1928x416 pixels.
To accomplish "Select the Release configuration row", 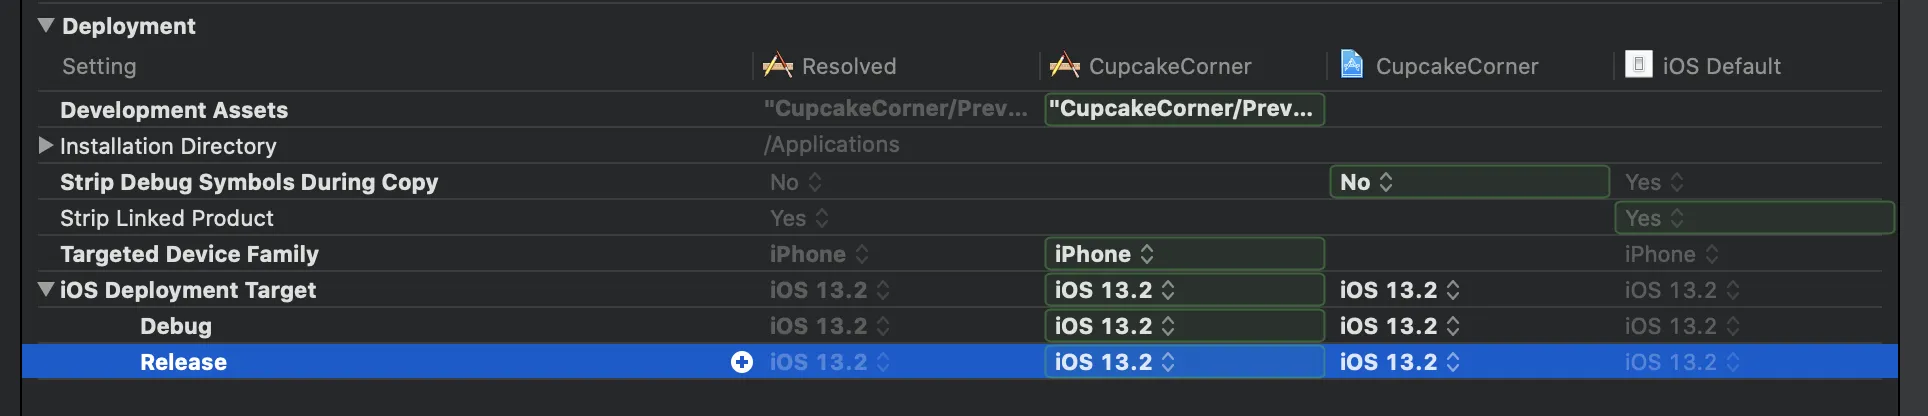I will pos(183,362).
